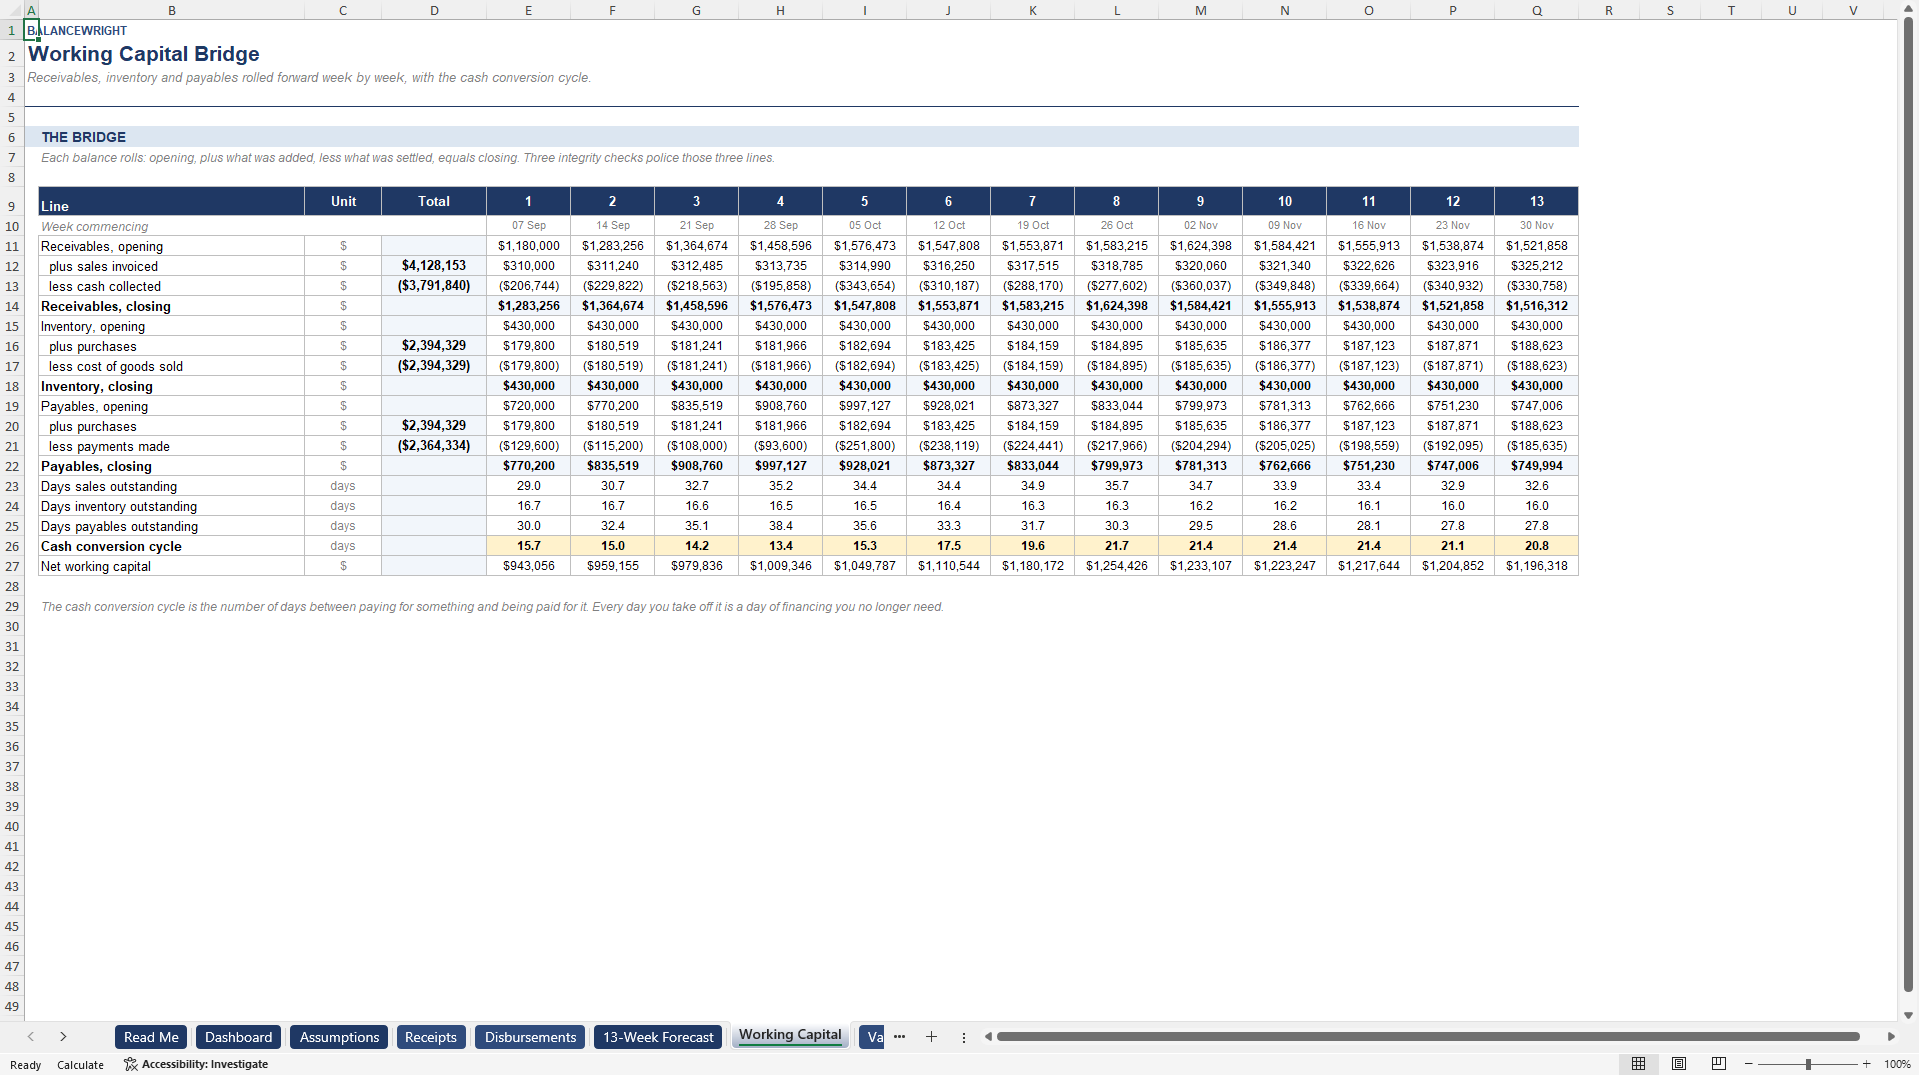Click the select-all corner triangle

[x=12, y=10]
